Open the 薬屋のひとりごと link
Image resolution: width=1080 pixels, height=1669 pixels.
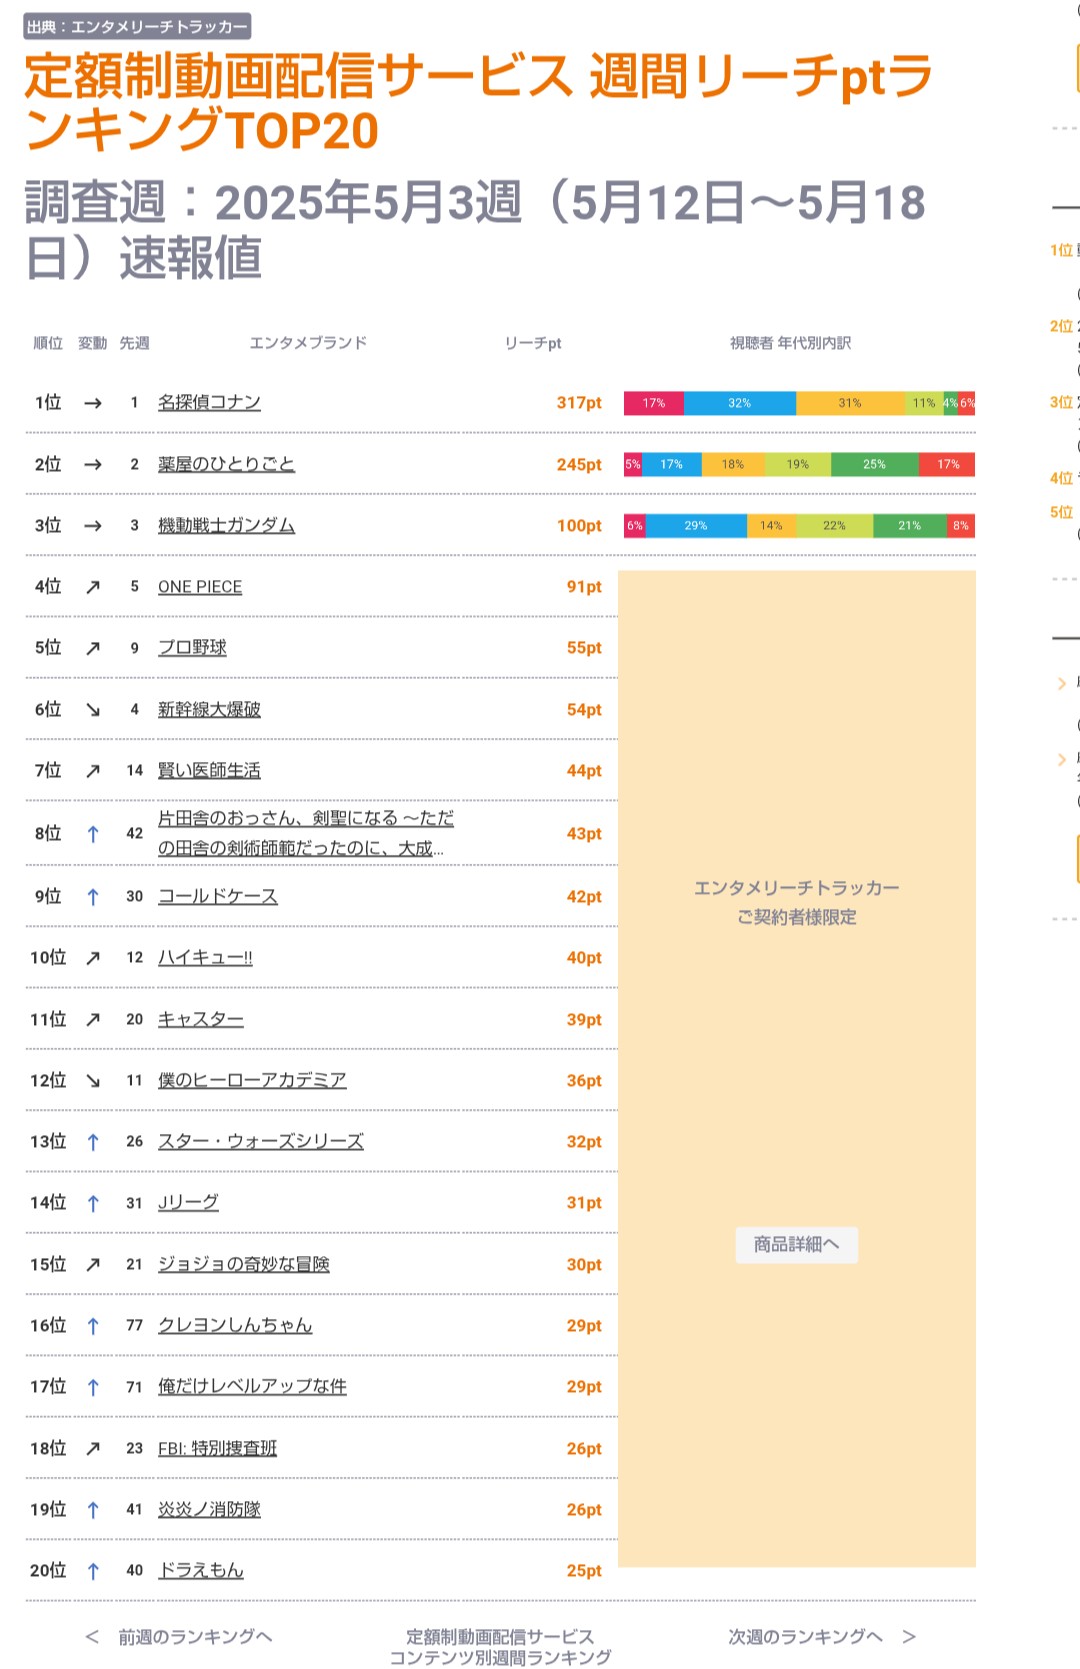point(226,464)
